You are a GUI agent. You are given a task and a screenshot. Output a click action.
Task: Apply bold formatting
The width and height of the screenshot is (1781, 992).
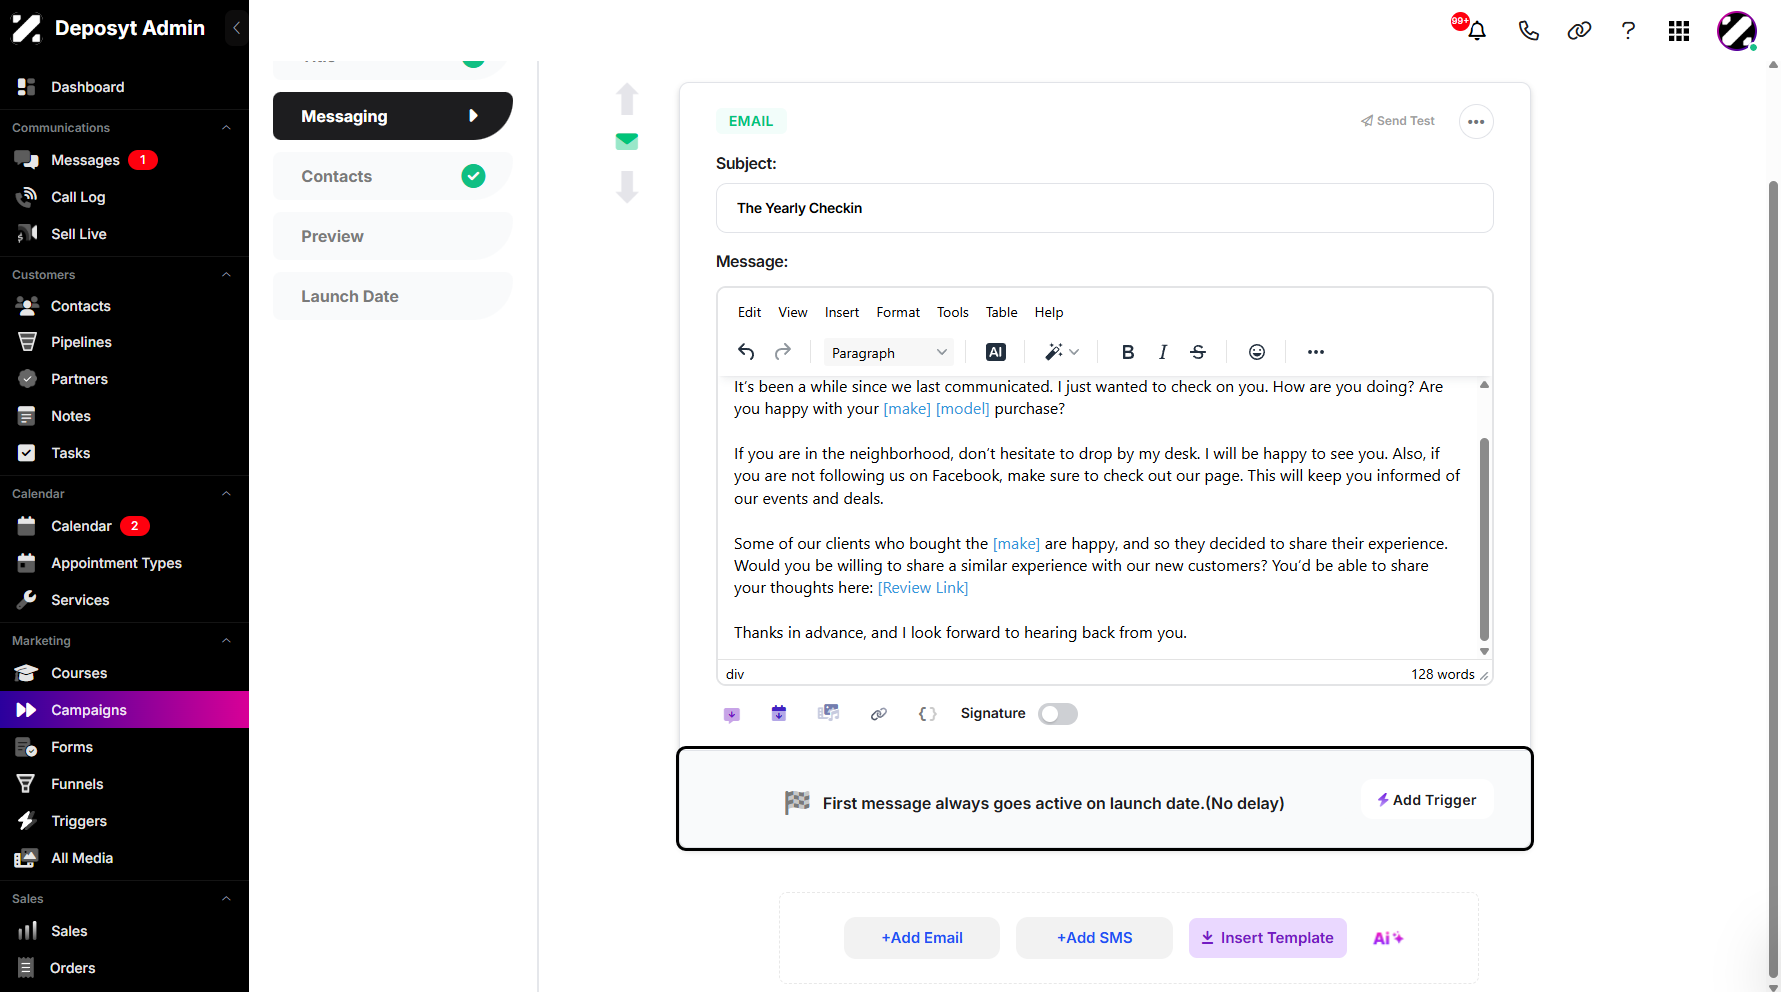point(1128,352)
